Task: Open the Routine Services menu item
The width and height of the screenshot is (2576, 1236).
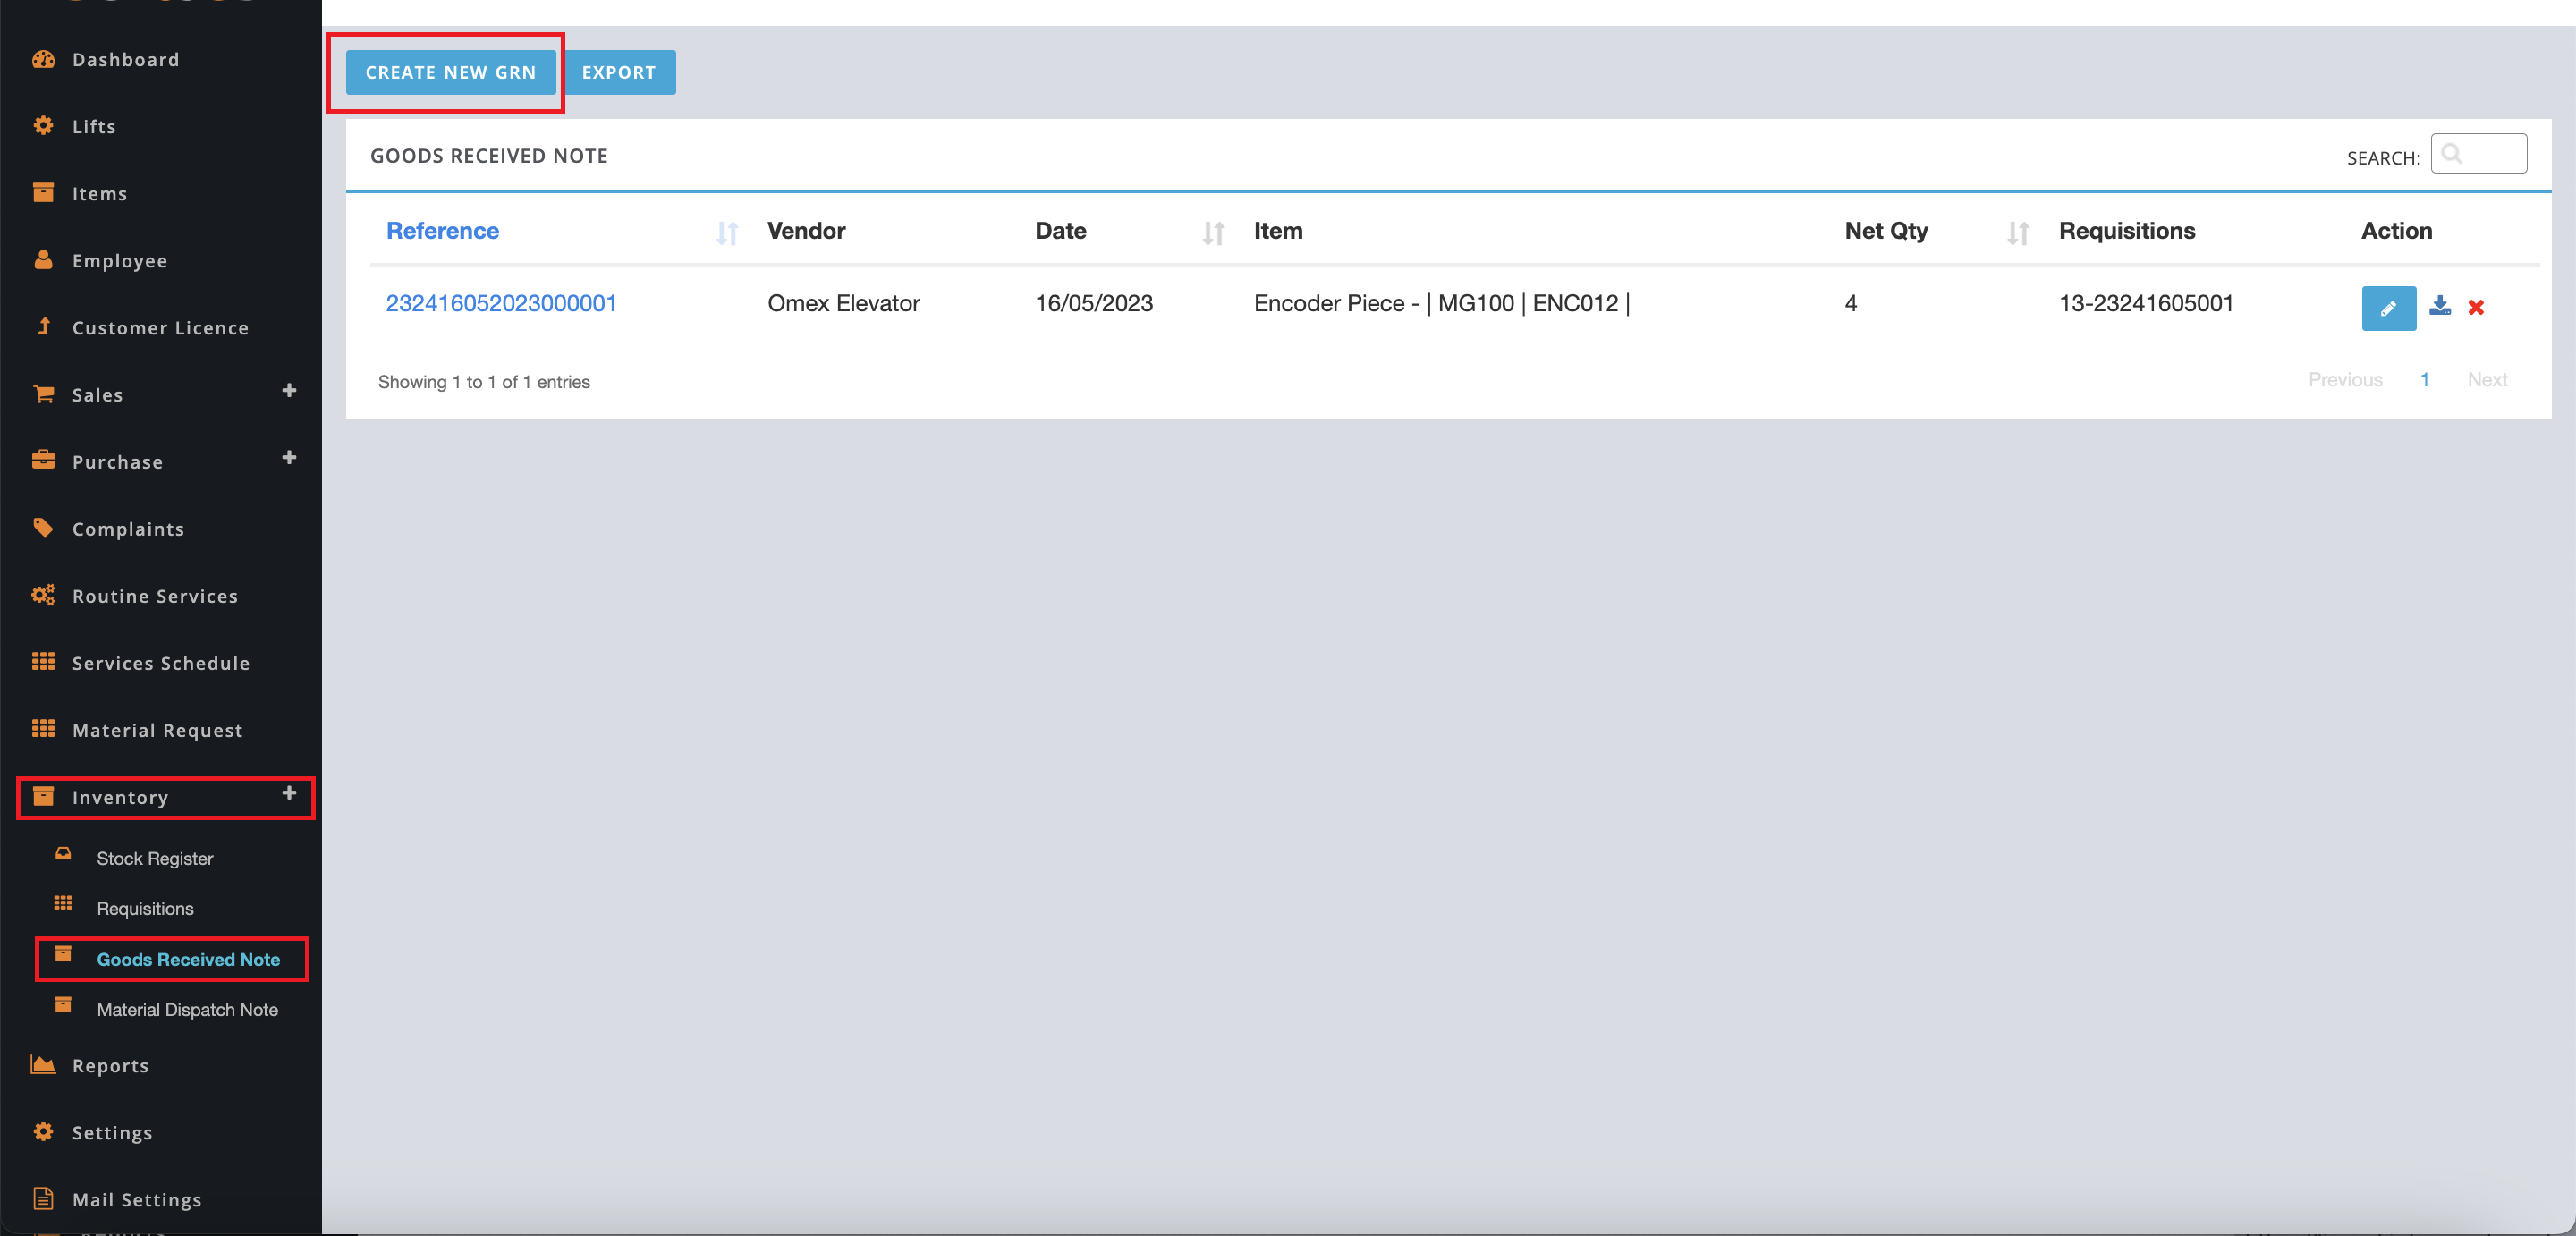Action: [x=155, y=597]
